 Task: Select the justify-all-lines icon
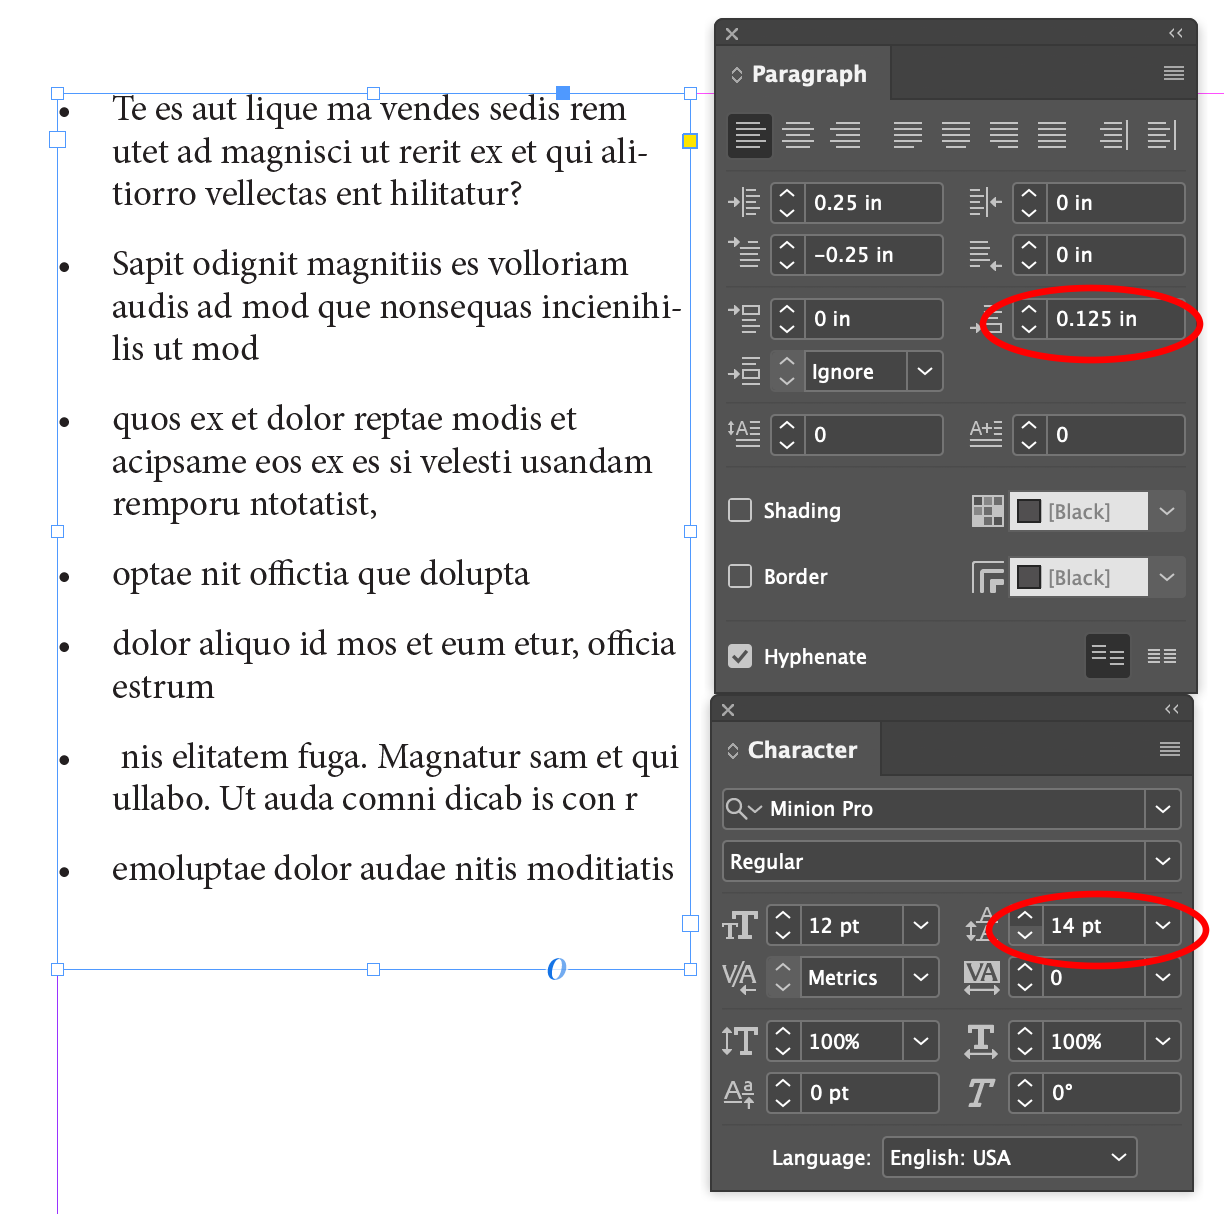(1051, 135)
